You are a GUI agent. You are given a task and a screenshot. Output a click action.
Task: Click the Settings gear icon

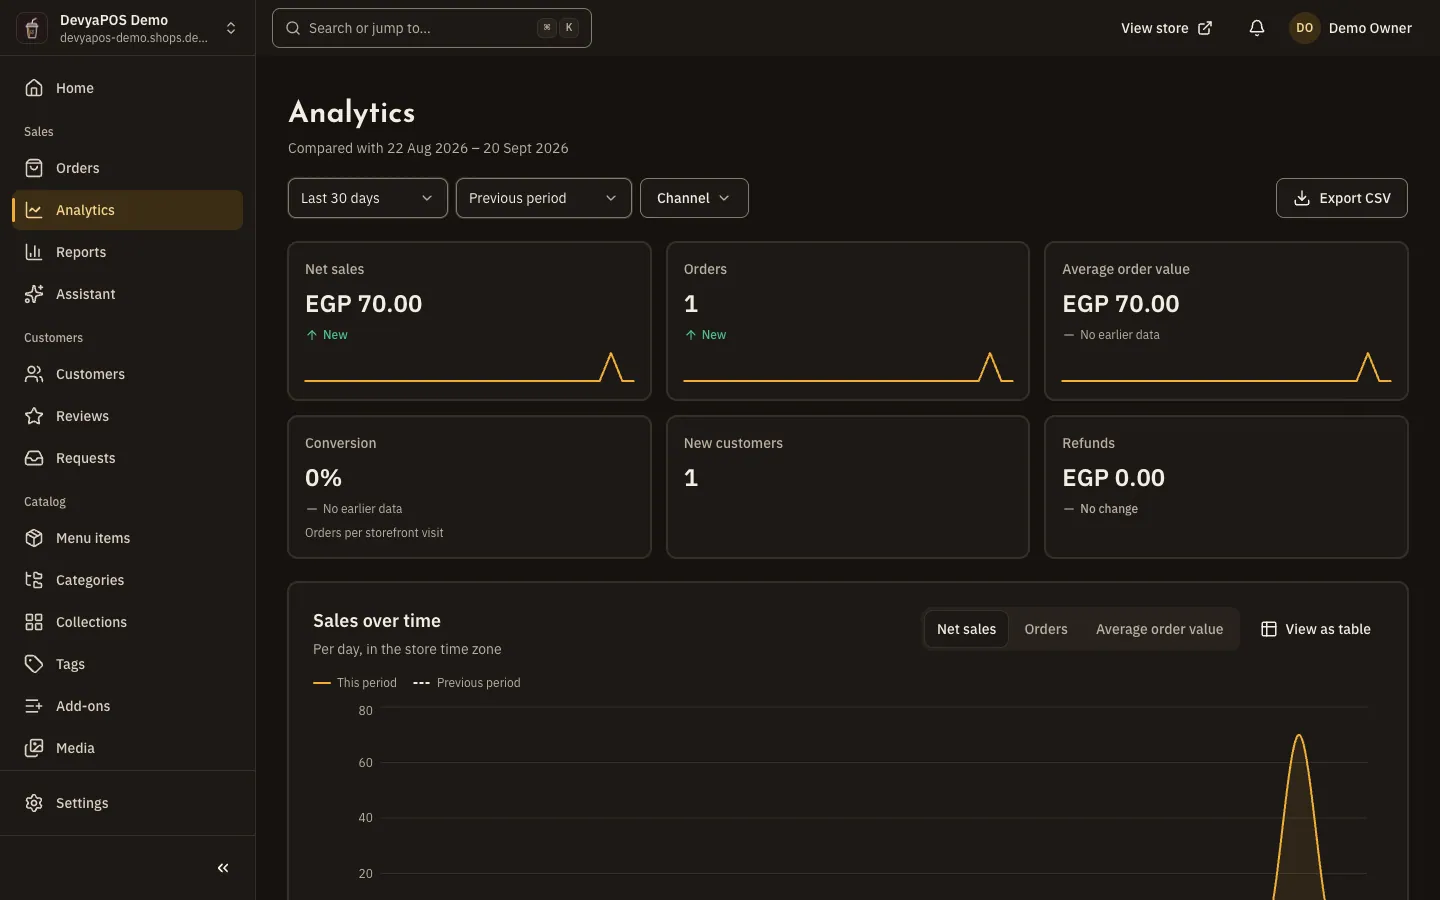click(x=34, y=803)
